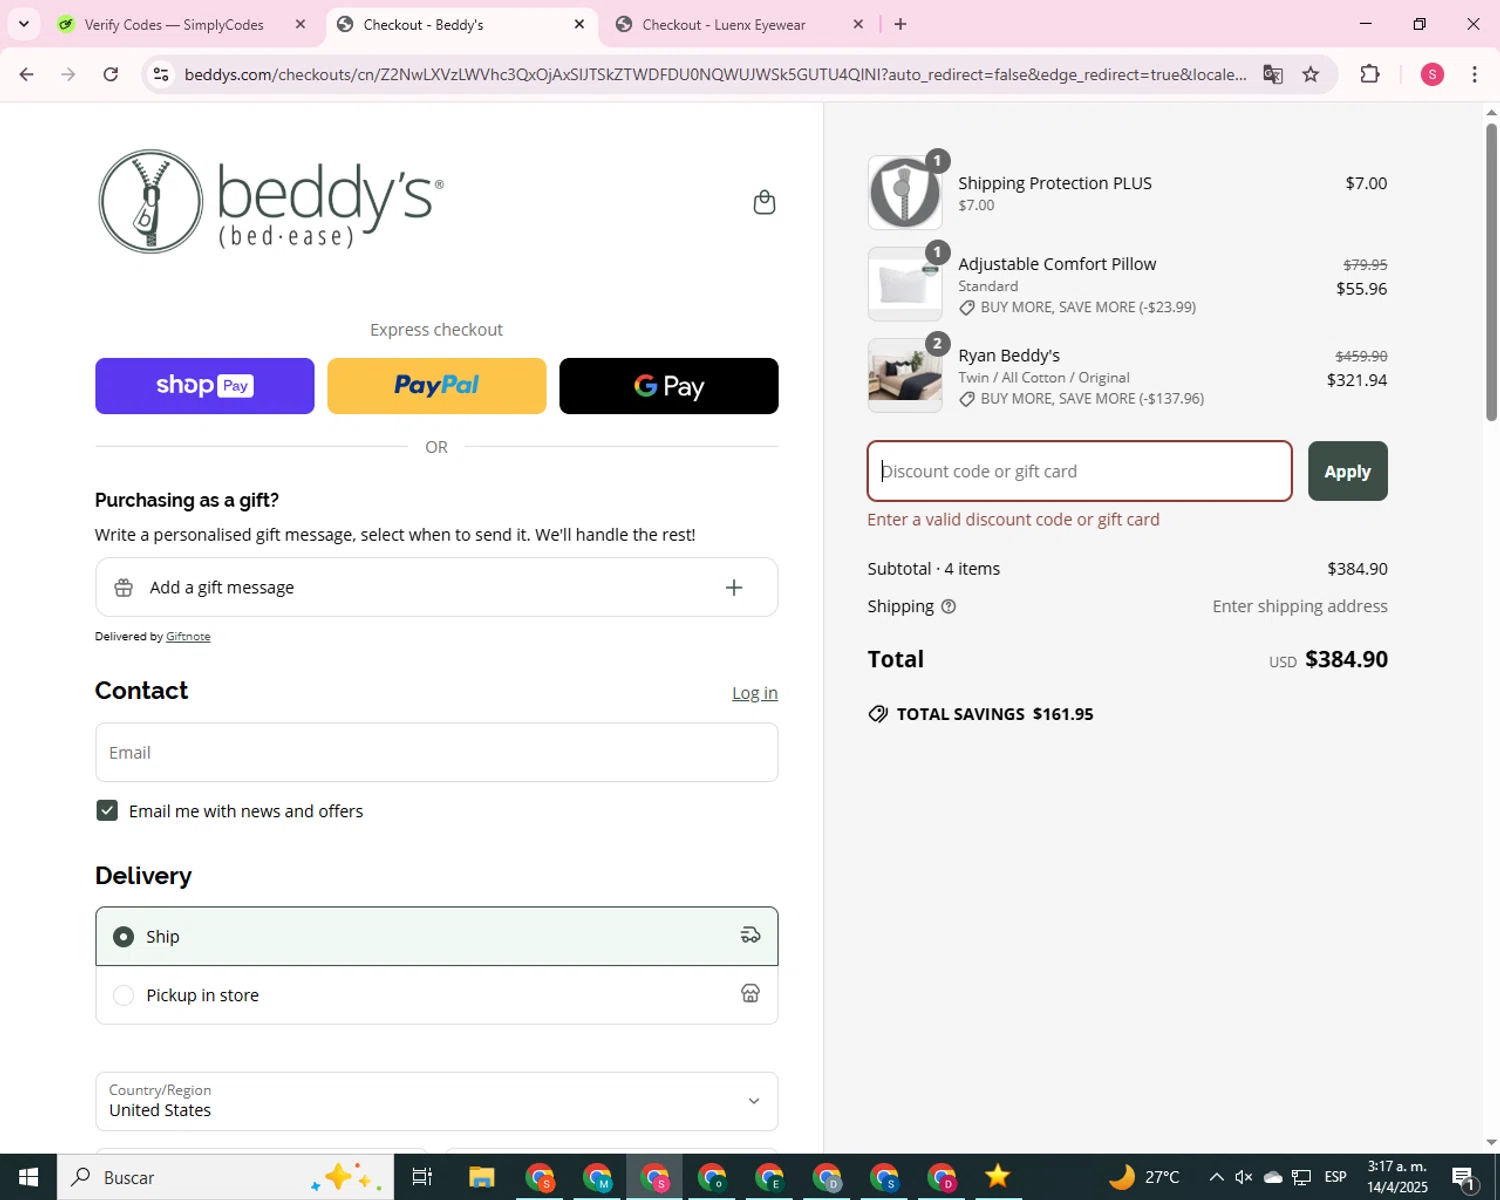Click the OneDrive cloud tray icon
Screen dimensions: 1500x1200
1273,1177
